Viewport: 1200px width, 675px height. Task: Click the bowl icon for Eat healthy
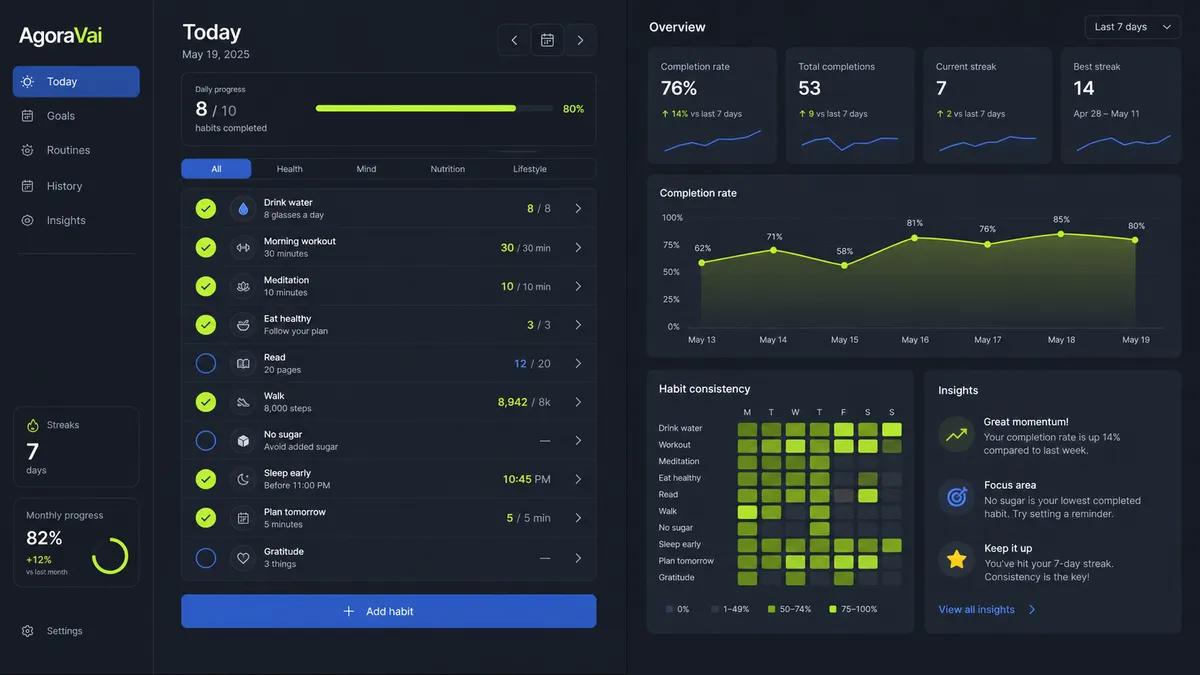tap(243, 325)
